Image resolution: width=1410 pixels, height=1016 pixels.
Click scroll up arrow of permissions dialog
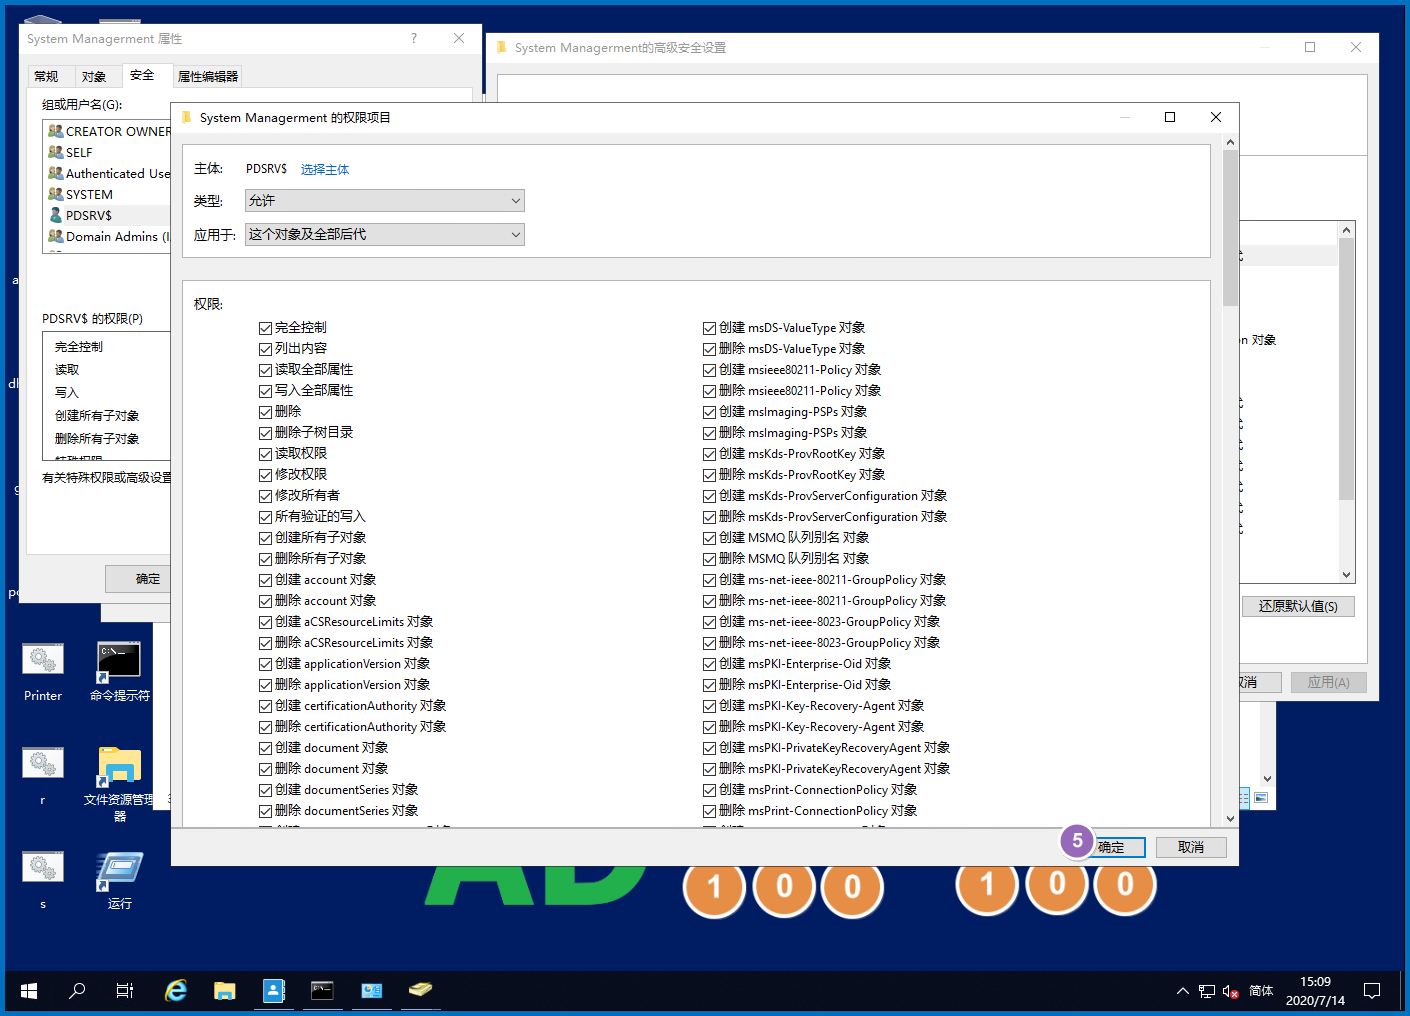pyautogui.click(x=1230, y=142)
